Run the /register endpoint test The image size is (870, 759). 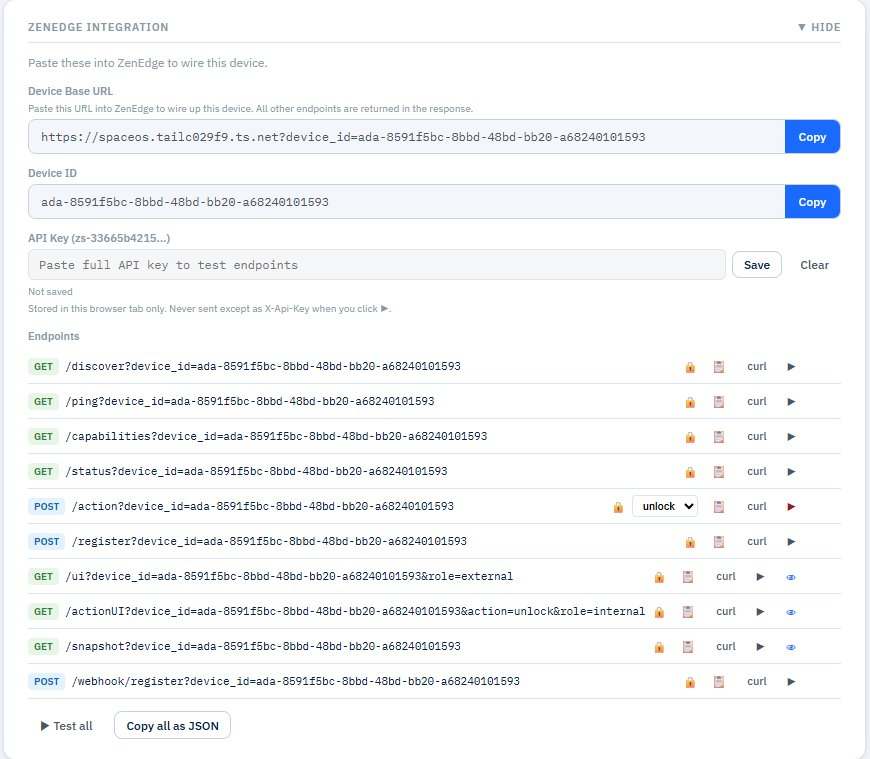[791, 542]
